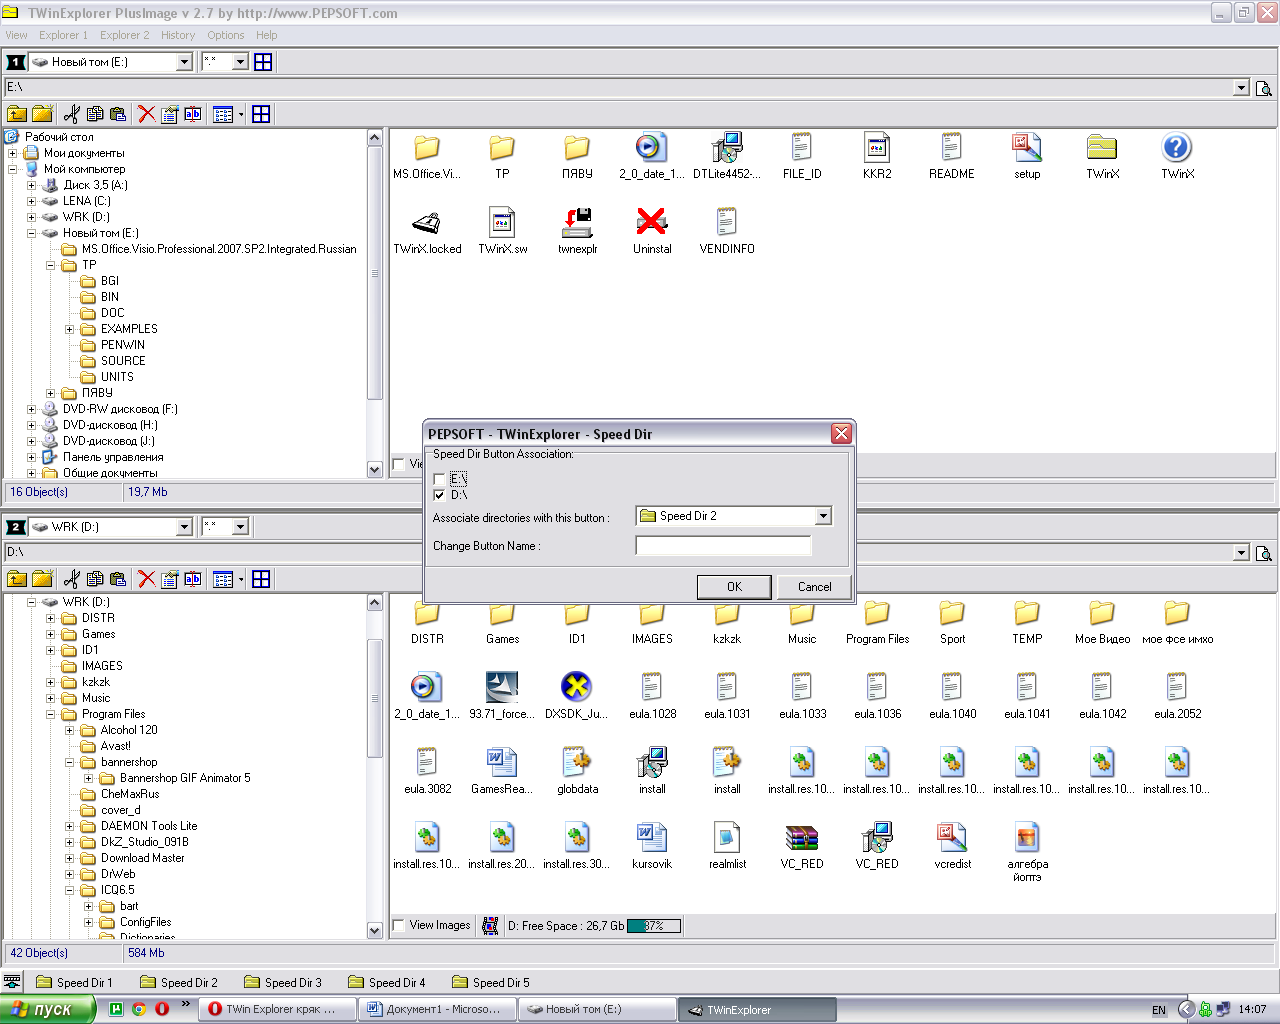1280x1024 pixels.
Task: Check the E:\ association checkbox in dialog
Action: [x=439, y=480]
